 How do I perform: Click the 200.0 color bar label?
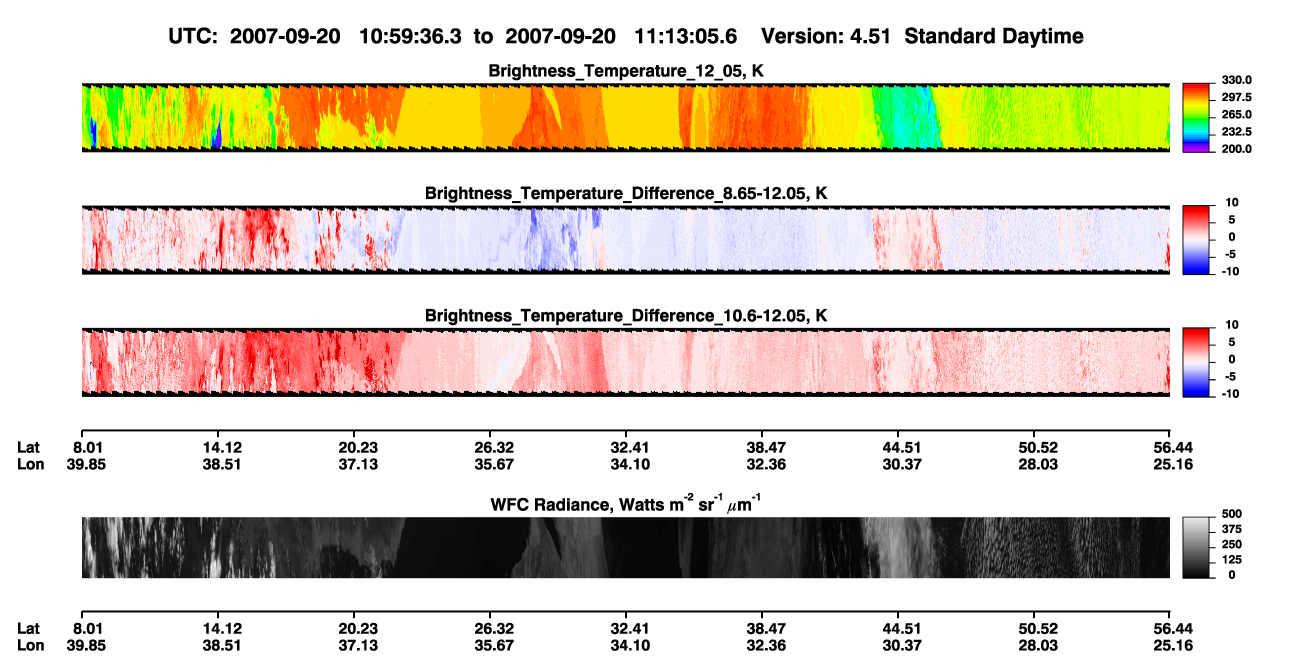coord(1237,148)
